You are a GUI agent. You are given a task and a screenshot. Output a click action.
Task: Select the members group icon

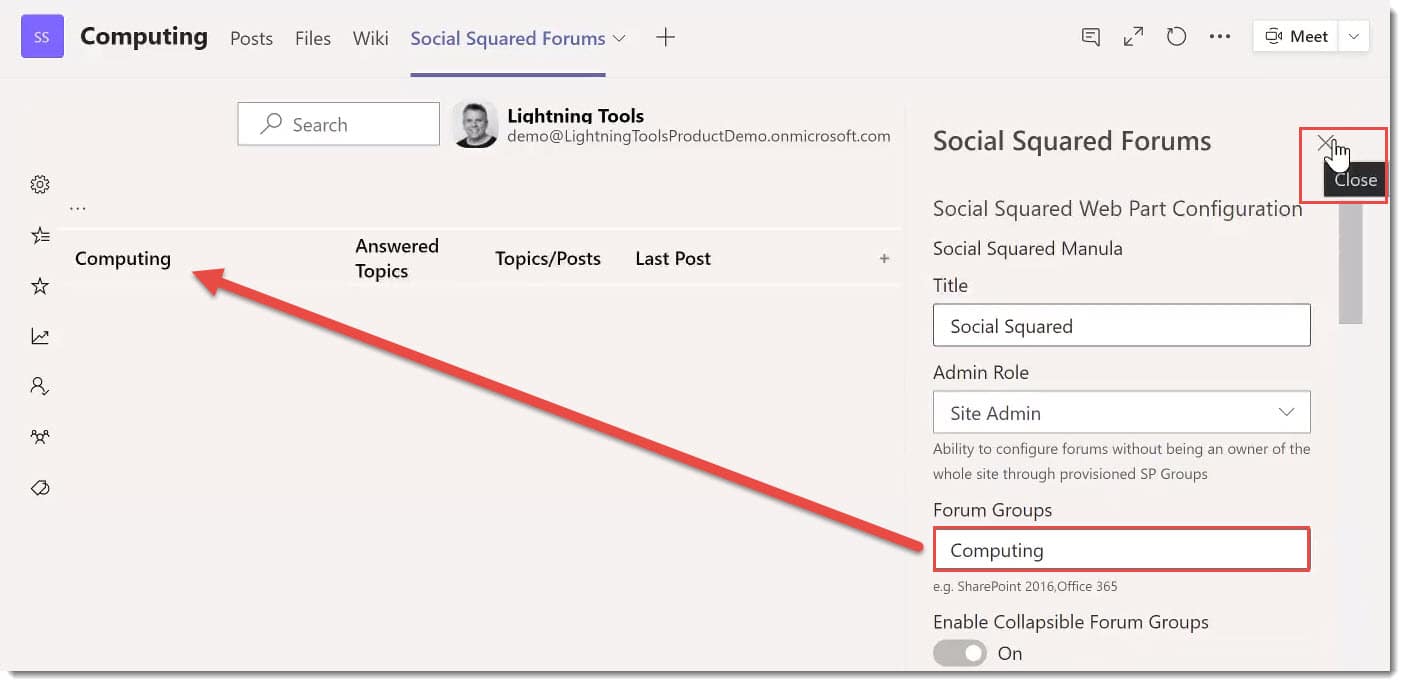40,437
